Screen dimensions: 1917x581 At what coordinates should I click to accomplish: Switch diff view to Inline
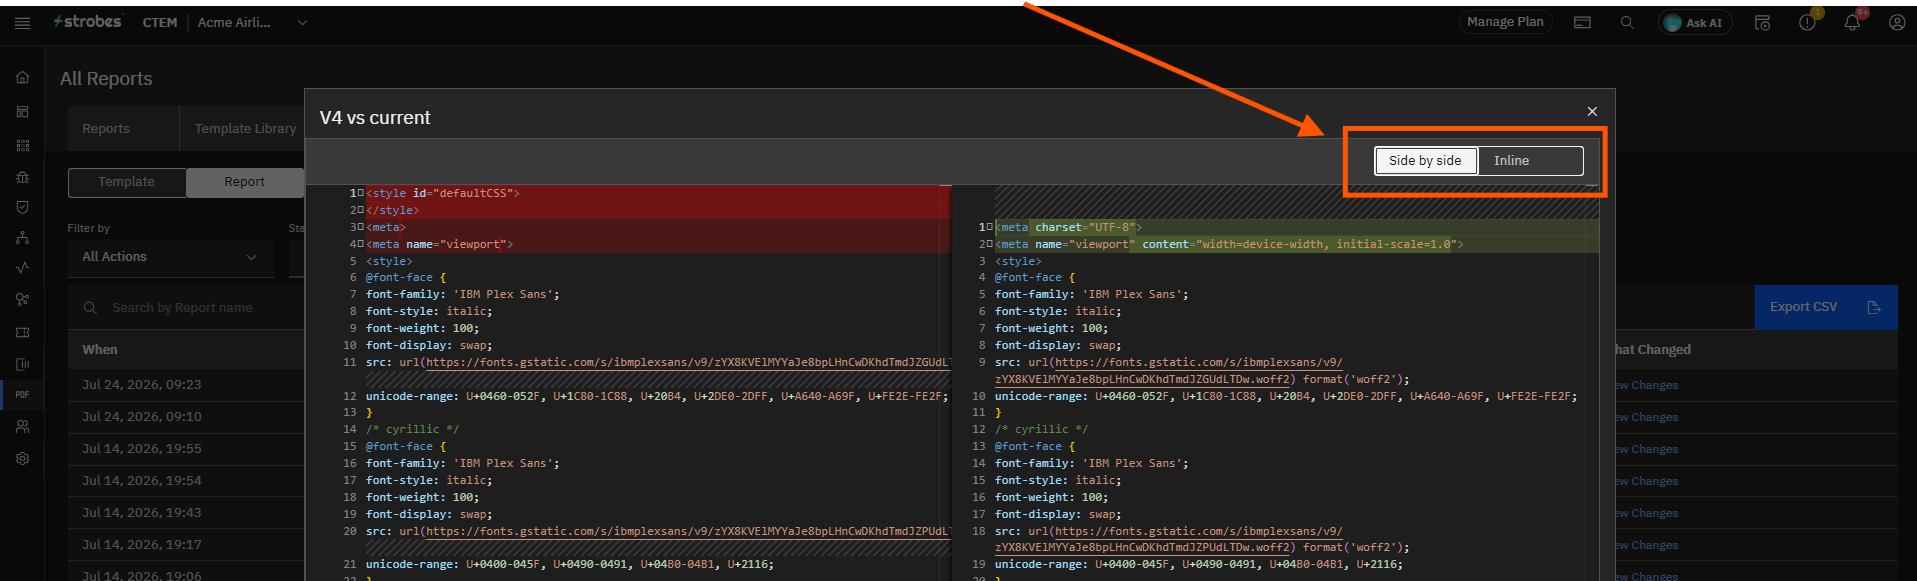pyautogui.click(x=1530, y=160)
